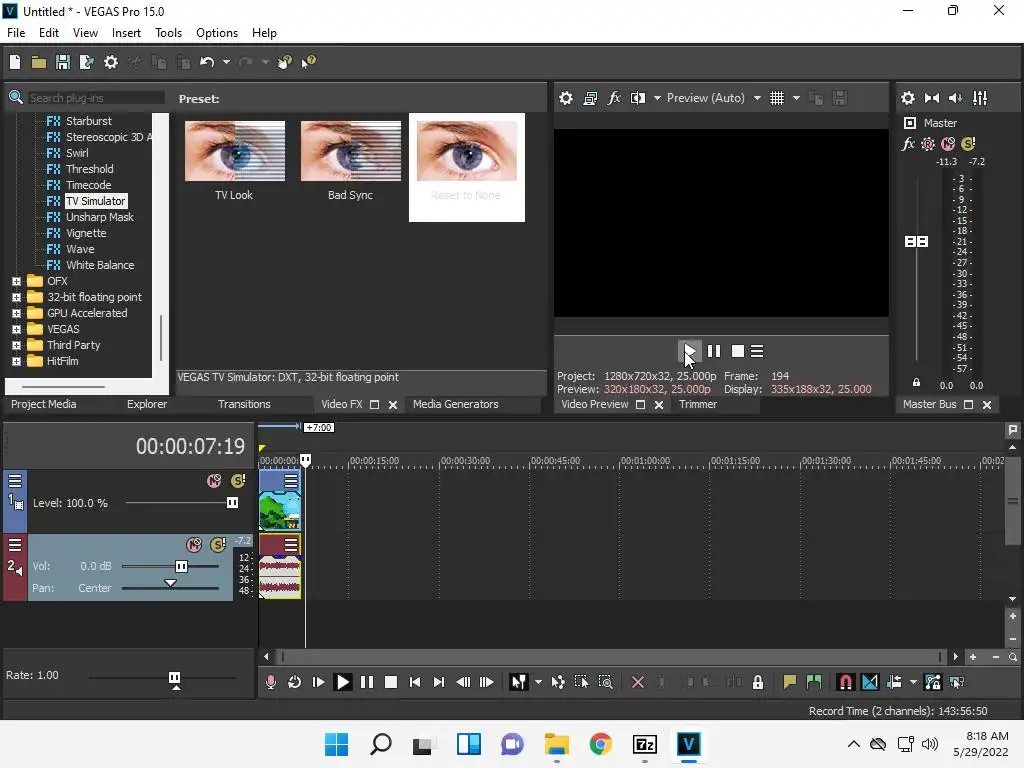Image resolution: width=1024 pixels, height=768 pixels.
Task: Save the project using the floppy disk icon
Action: click(63, 62)
